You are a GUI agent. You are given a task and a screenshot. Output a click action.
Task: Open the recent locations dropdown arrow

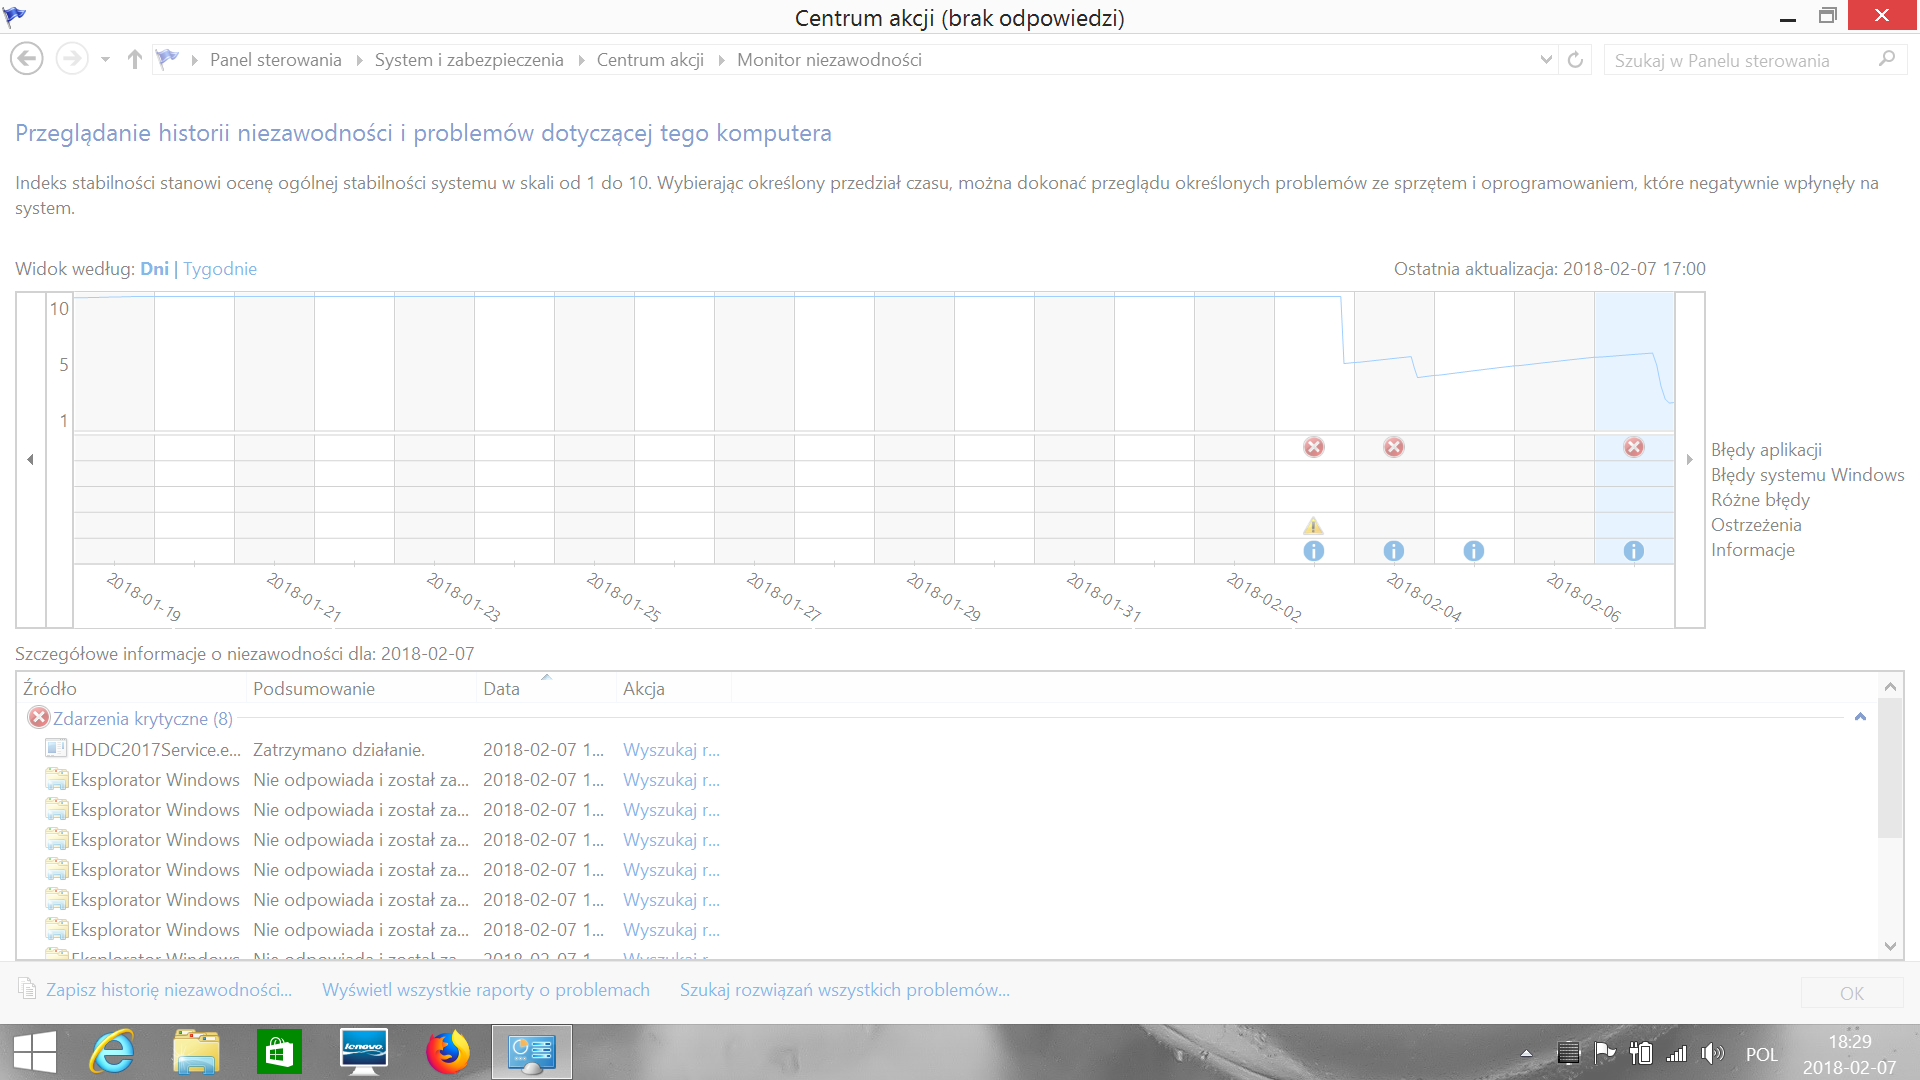(105, 60)
